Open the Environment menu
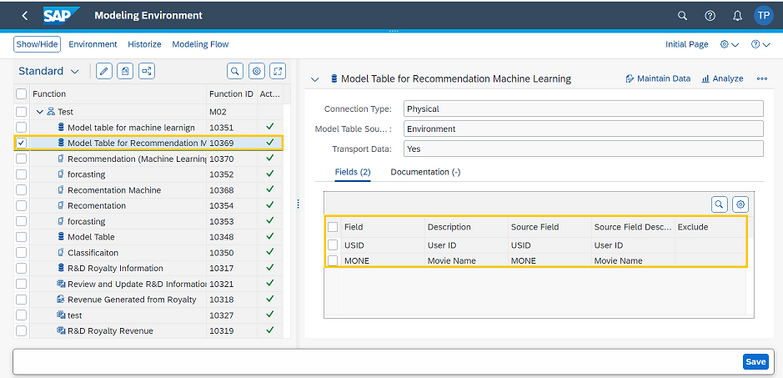The width and height of the screenshot is (783, 378). (x=93, y=44)
